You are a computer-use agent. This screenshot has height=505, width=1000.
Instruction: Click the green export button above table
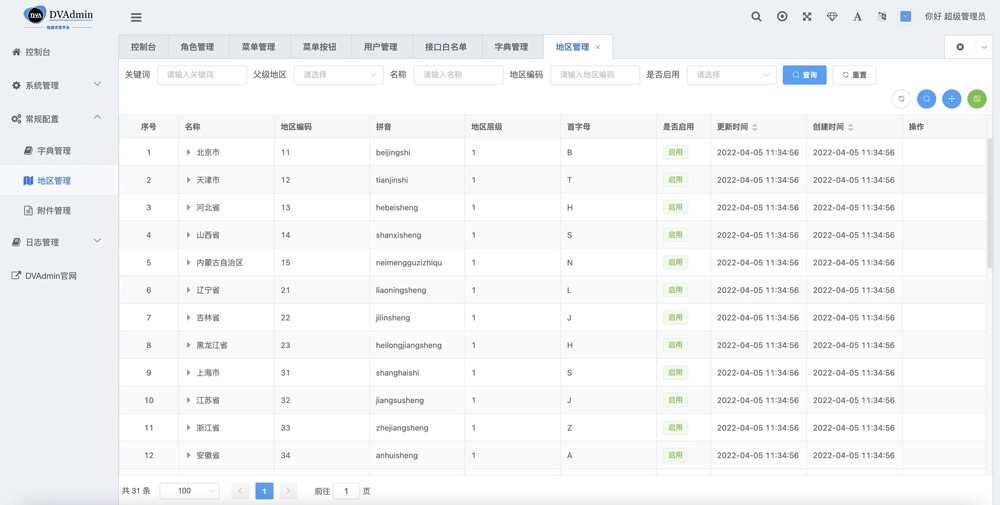point(977,99)
